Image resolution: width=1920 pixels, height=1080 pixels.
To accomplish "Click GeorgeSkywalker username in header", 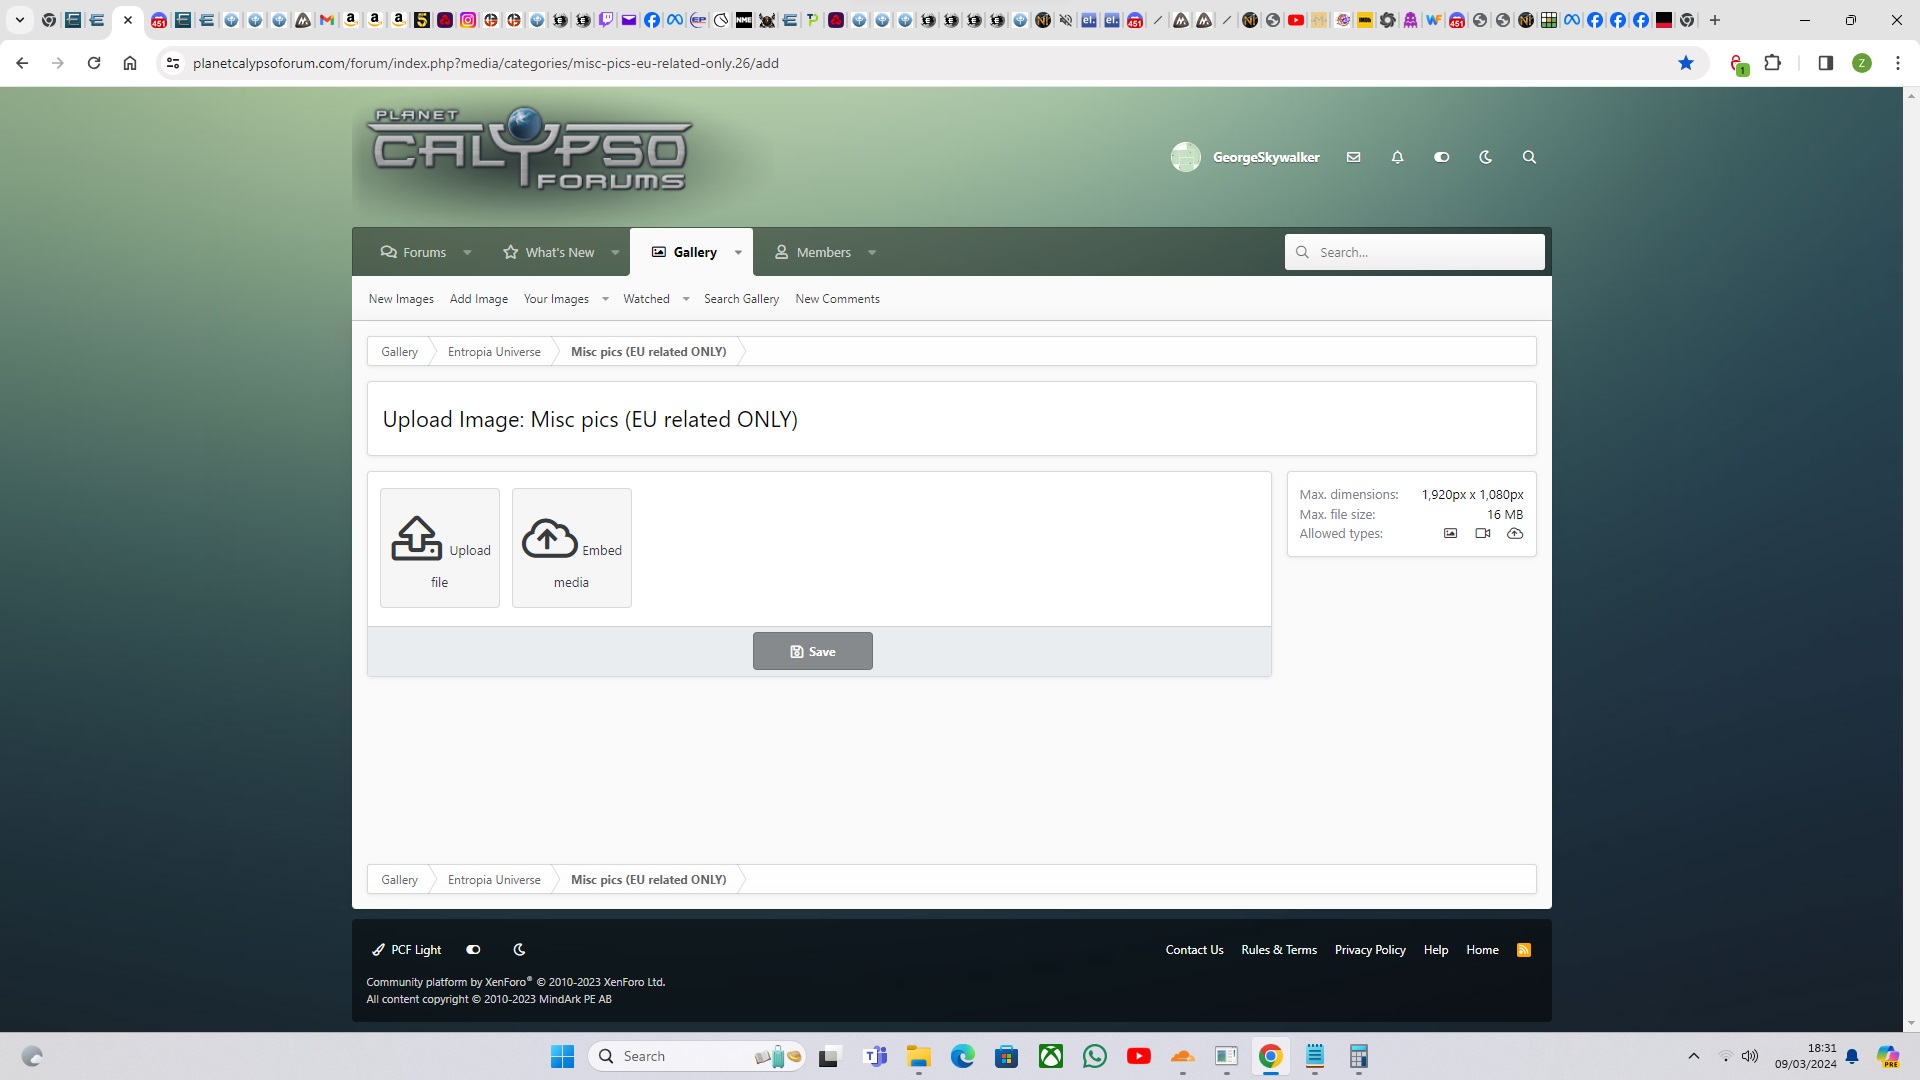I will tap(1266, 157).
